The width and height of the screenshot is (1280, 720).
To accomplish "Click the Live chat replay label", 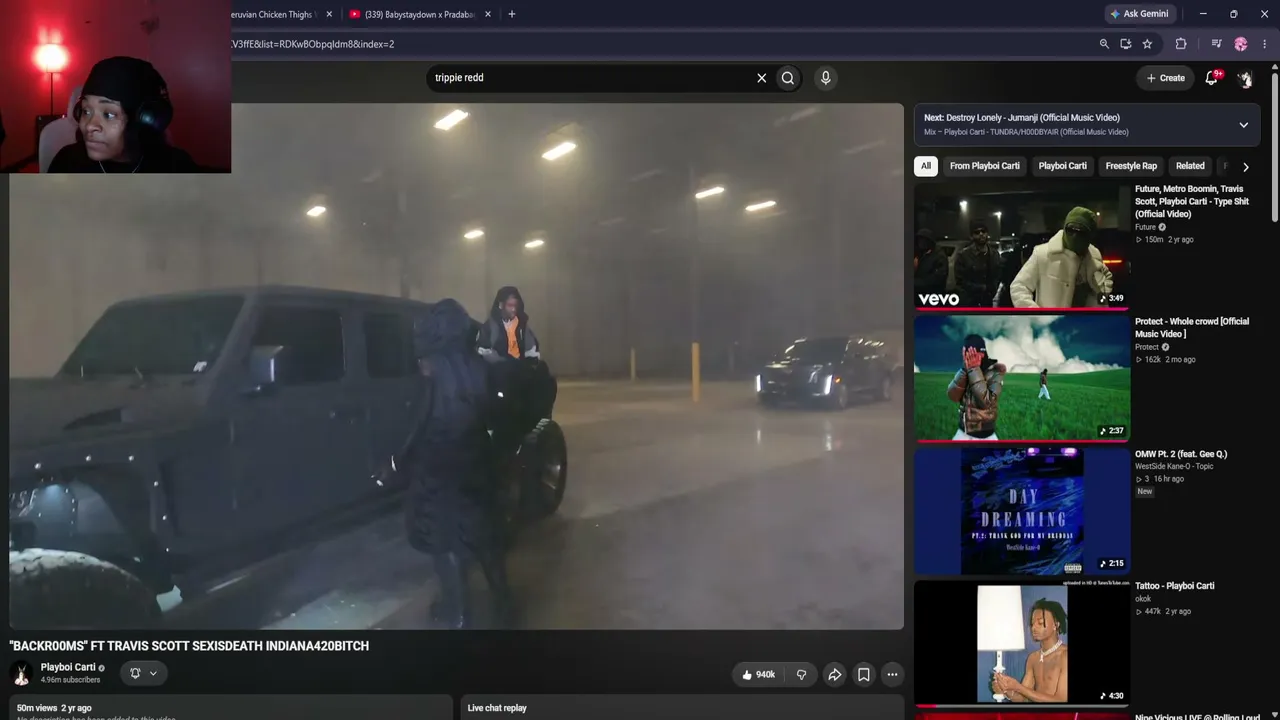I will pyautogui.click(x=497, y=708).
